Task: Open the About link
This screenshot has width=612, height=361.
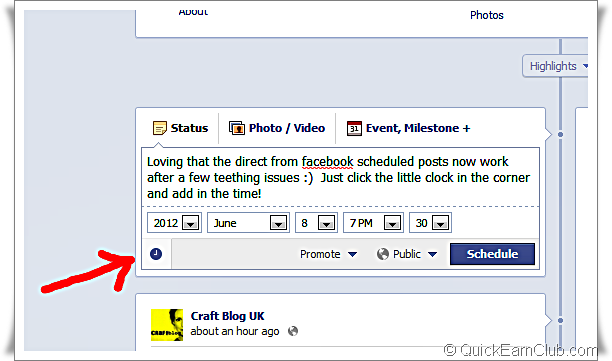Action: (193, 12)
